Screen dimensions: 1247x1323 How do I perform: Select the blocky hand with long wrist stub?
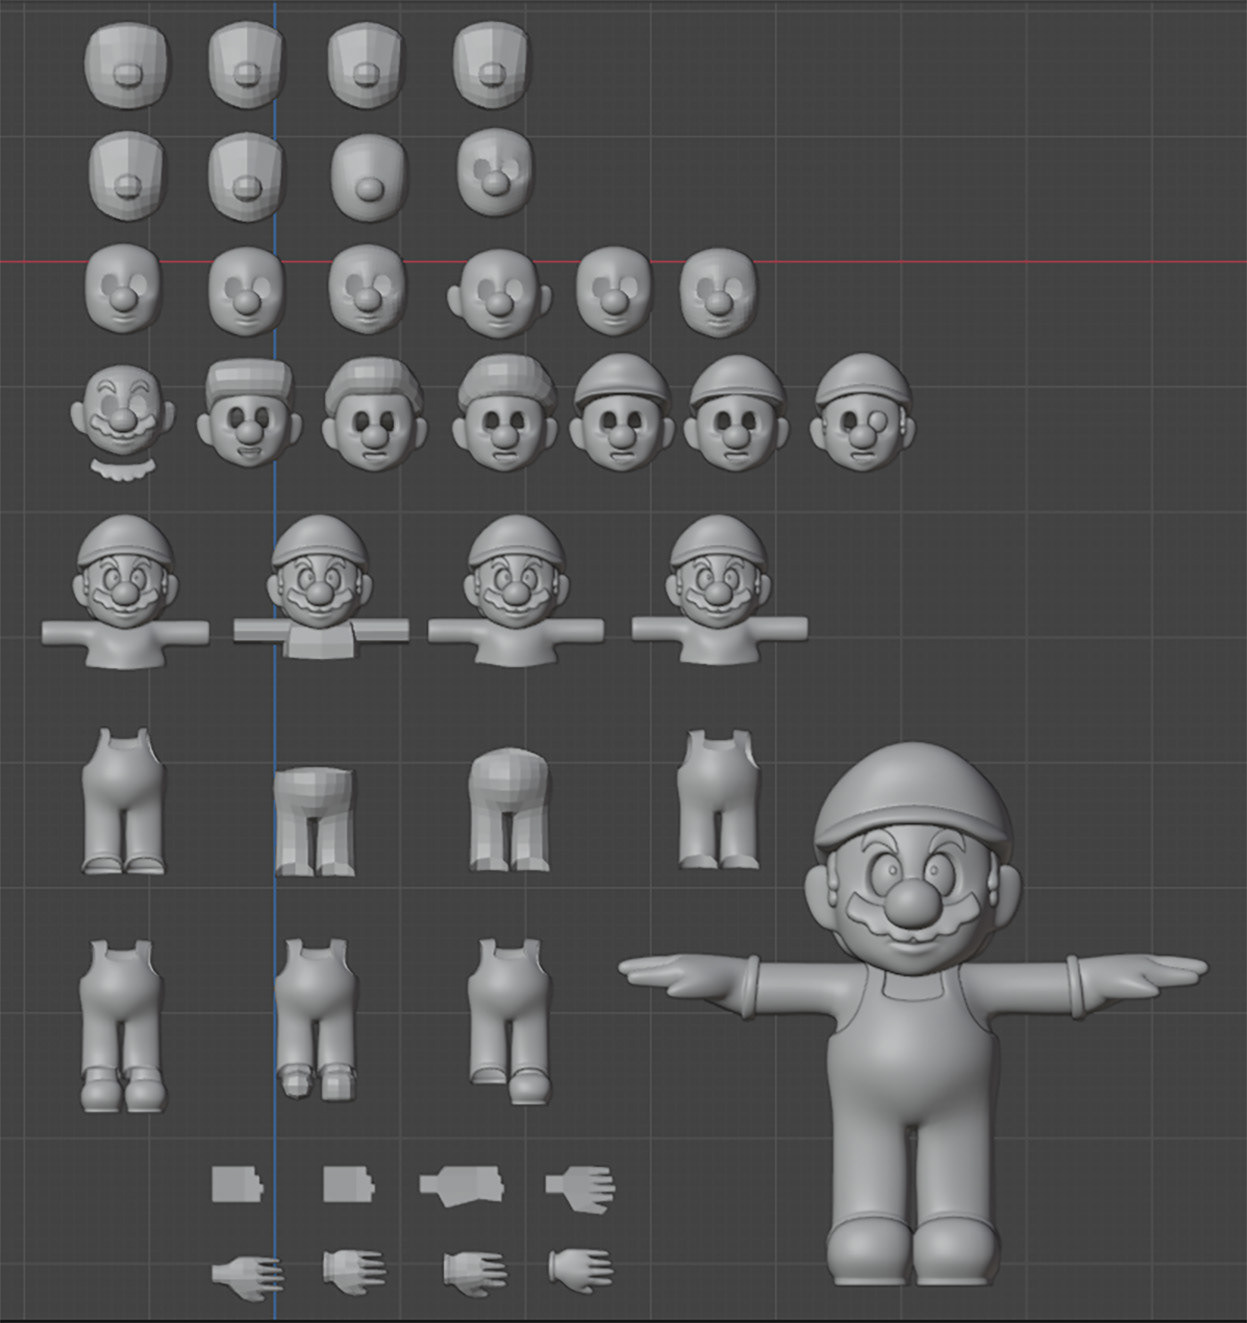point(462,1185)
